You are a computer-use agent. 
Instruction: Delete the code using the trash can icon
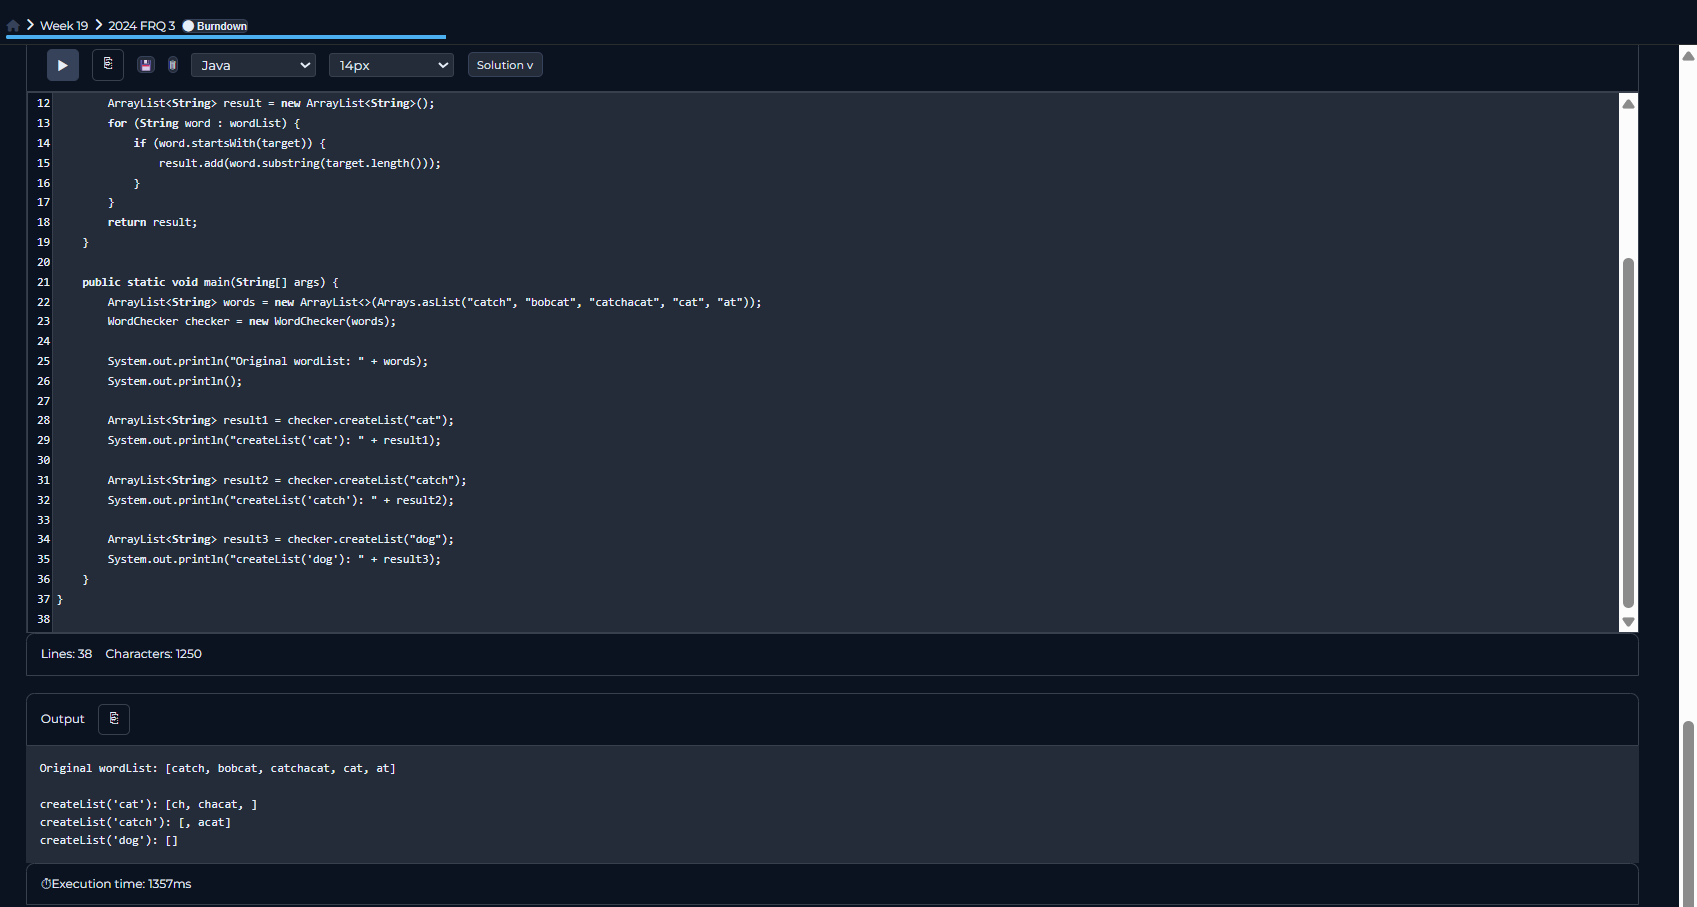173,65
